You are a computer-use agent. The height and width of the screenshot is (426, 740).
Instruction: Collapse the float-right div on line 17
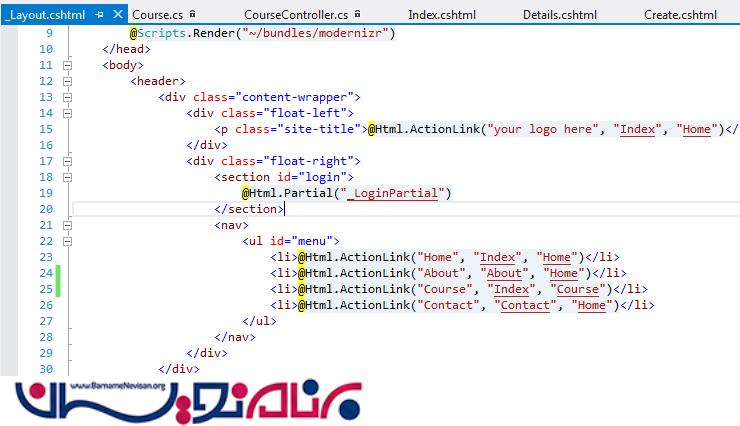click(x=68, y=161)
